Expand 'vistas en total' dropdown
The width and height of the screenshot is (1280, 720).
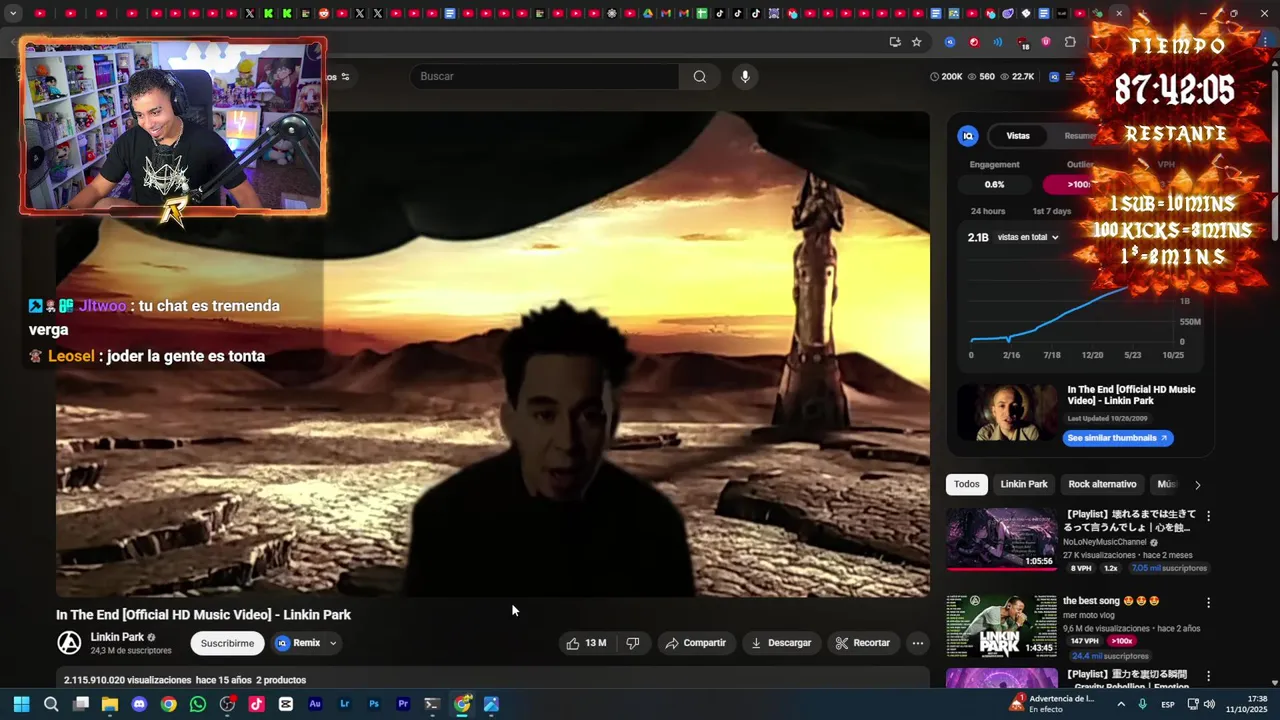click(x=1028, y=237)
